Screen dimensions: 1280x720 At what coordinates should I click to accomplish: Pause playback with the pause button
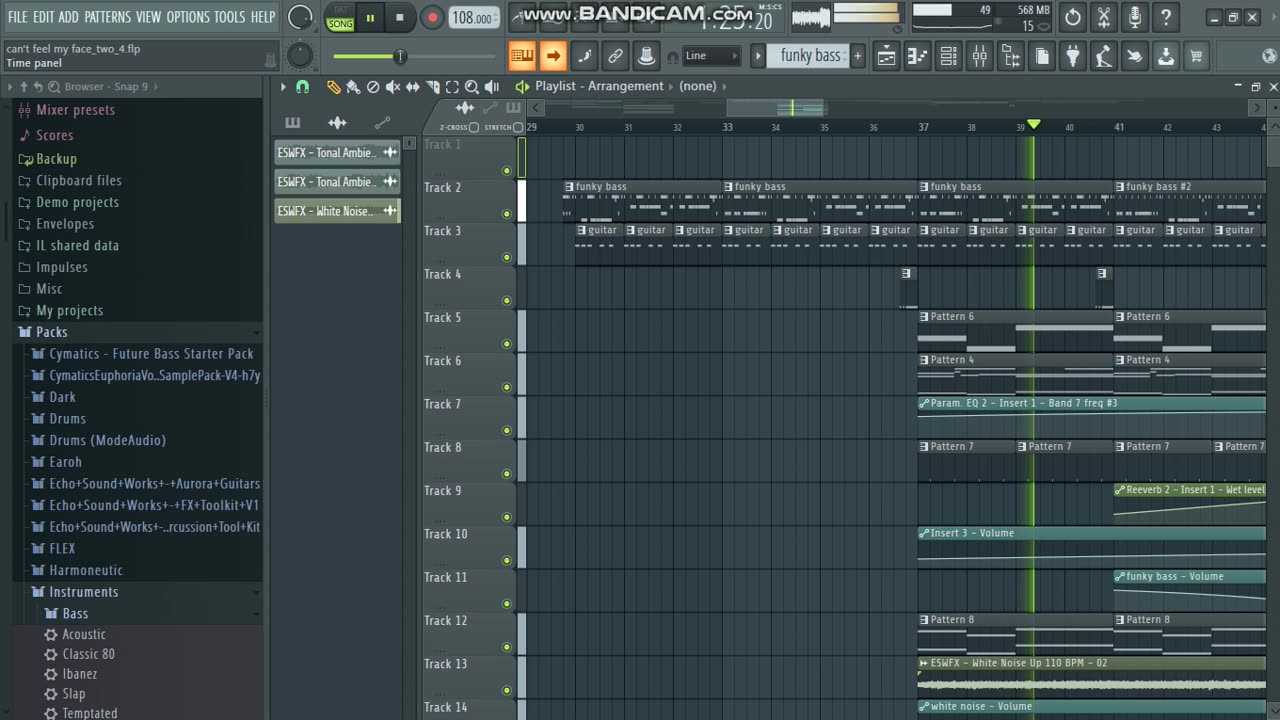tap(370, 17)
